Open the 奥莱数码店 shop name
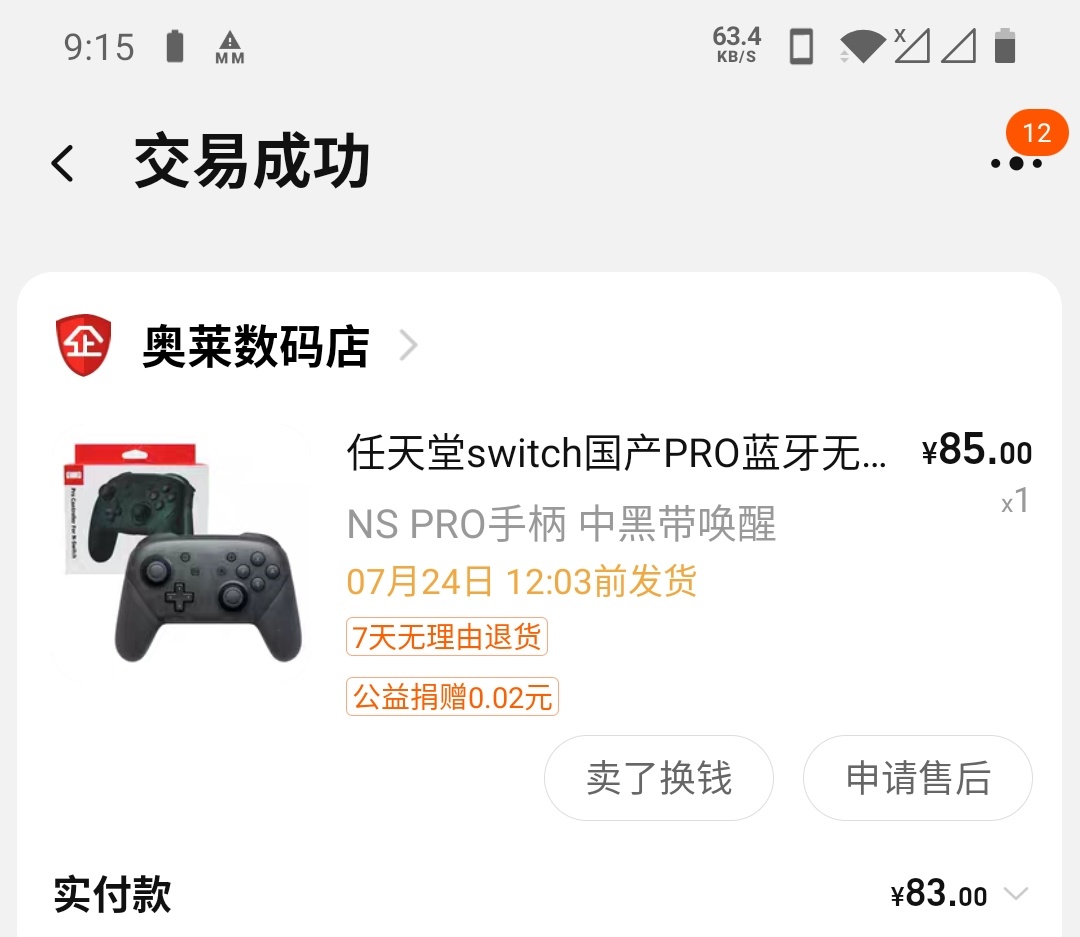Image resolution: width=1080 pixels, height=937 pixels. 256,346
